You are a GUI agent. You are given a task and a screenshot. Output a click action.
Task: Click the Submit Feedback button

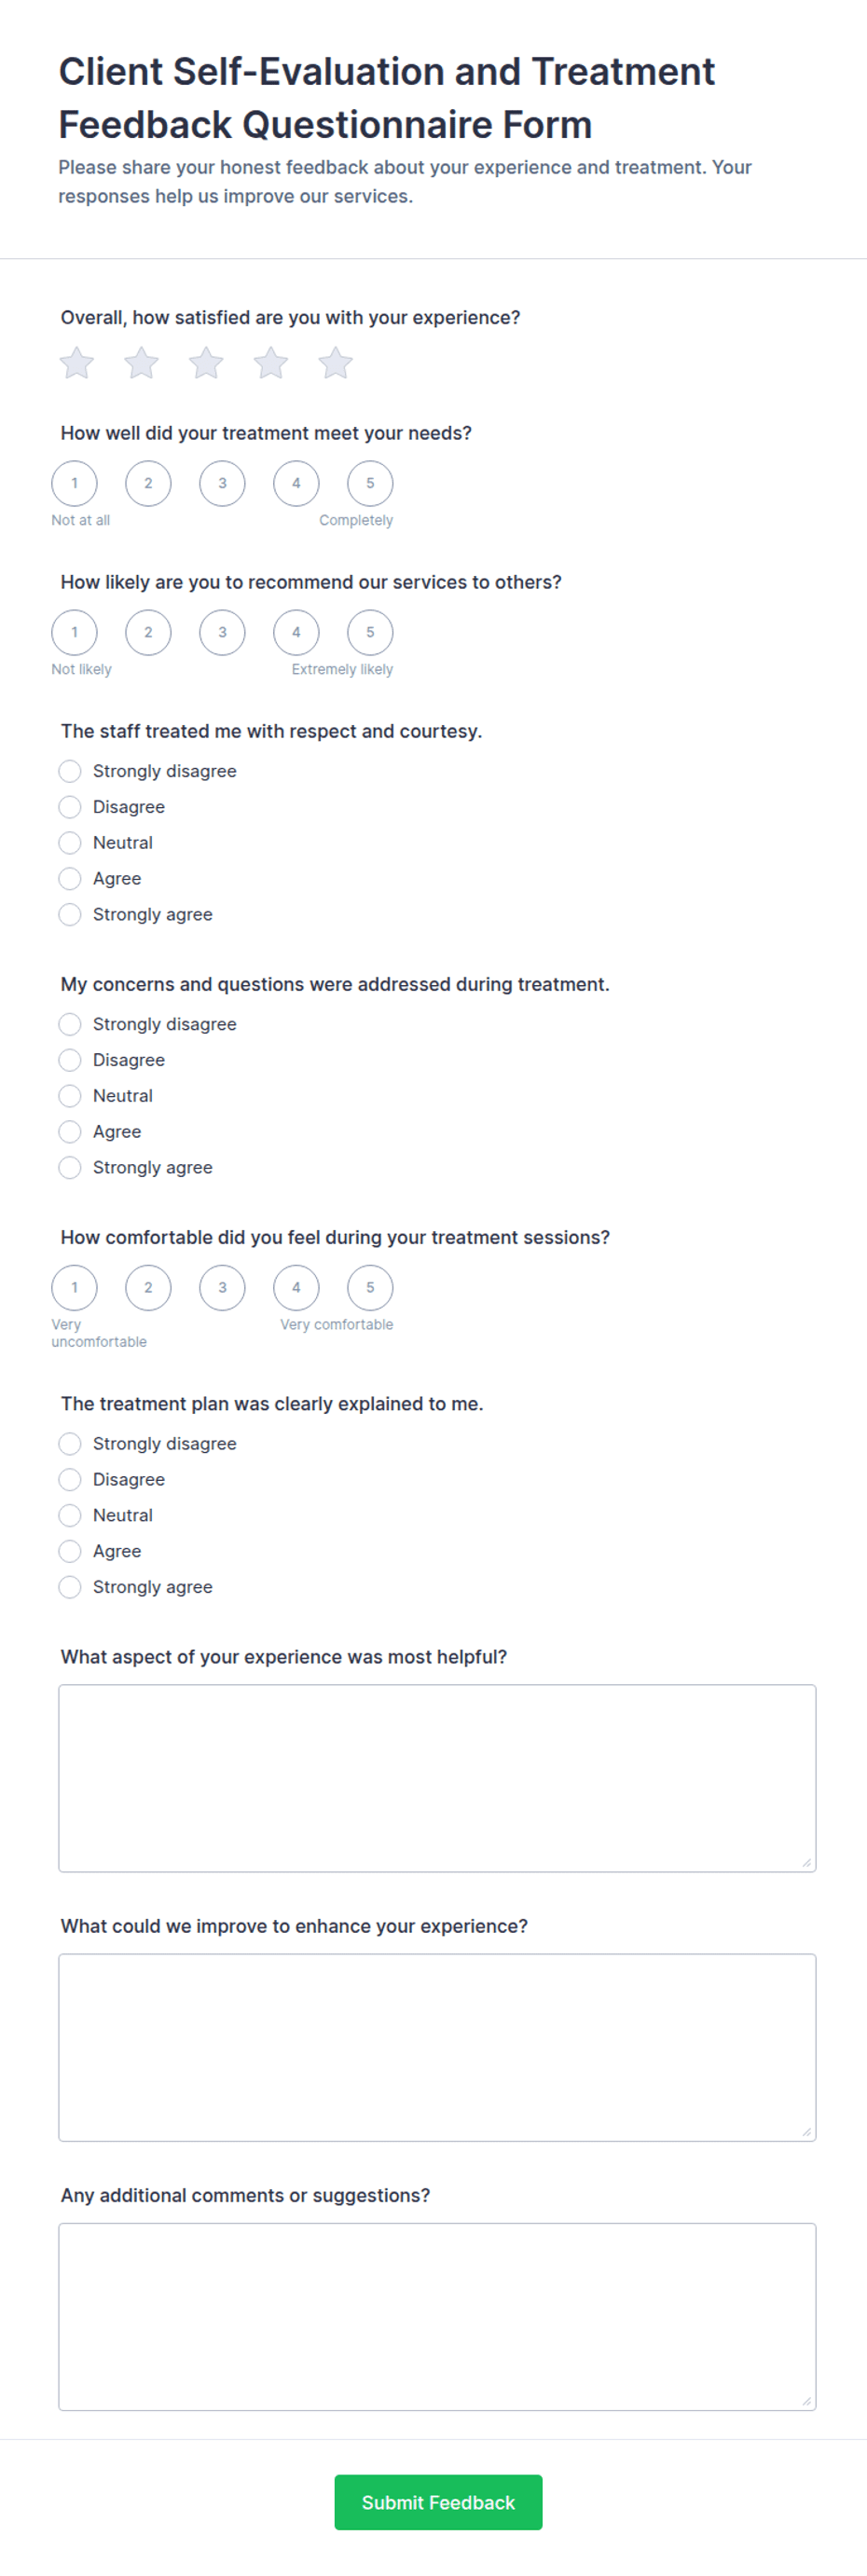[438, 2502]
